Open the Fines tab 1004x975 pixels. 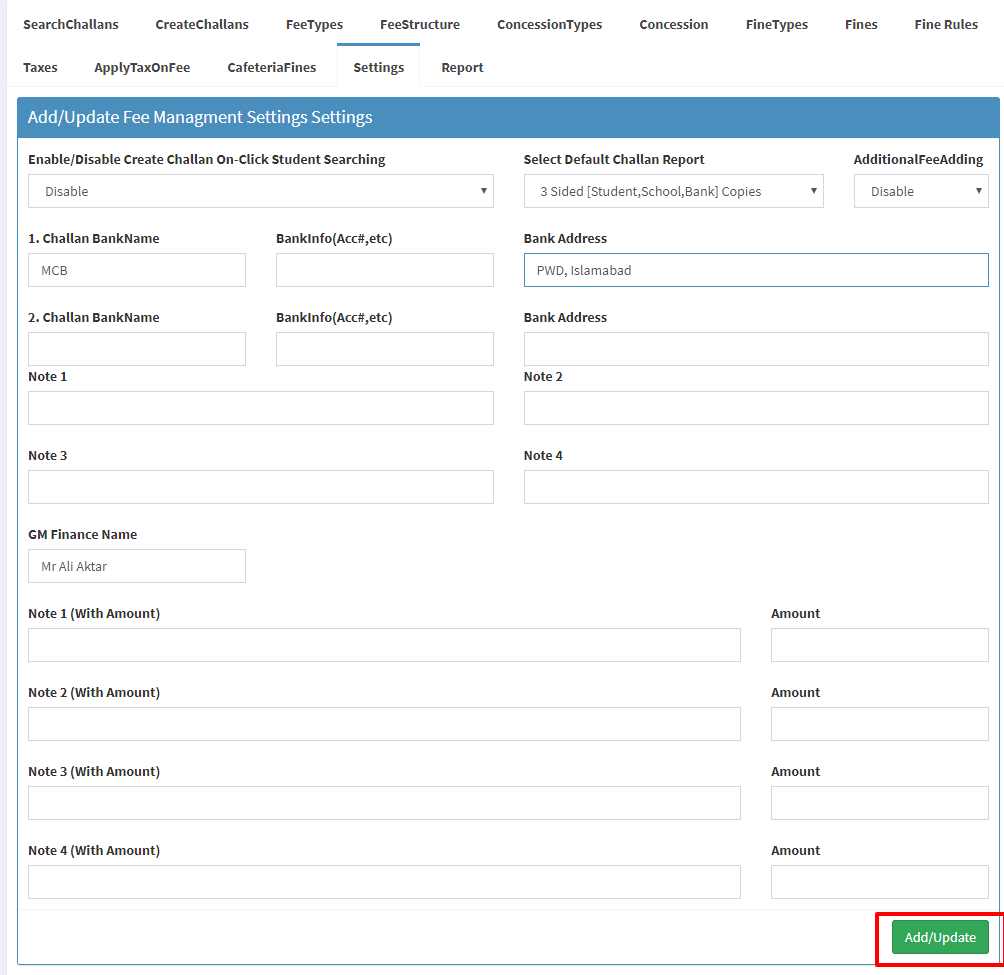point(861,24)
